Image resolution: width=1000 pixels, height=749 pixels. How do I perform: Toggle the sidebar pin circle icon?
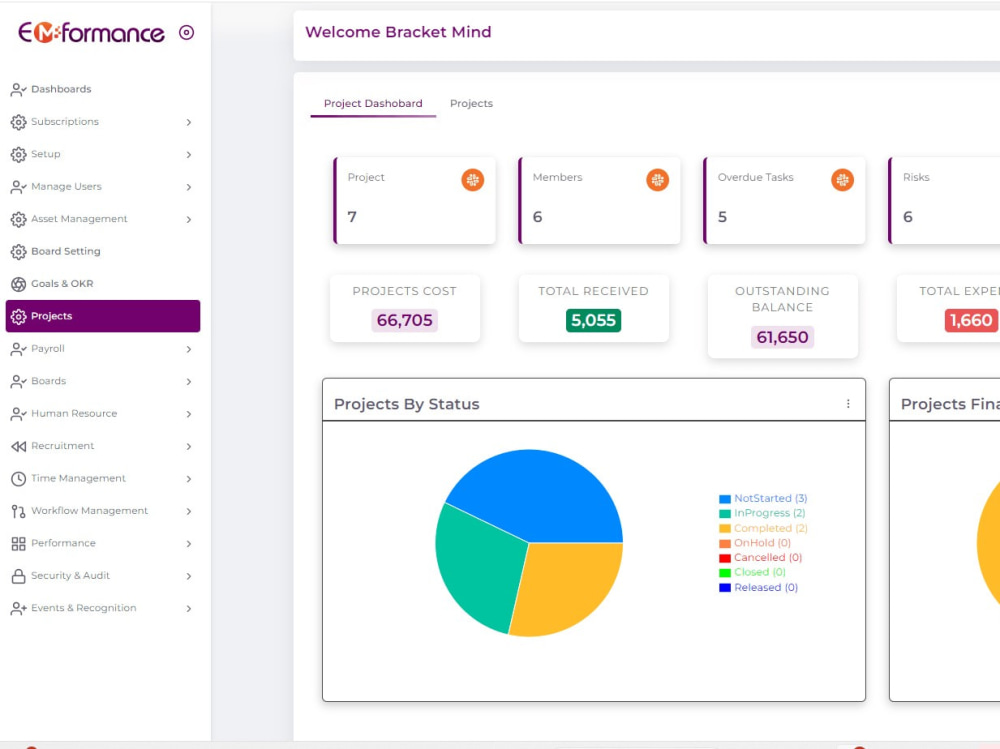[x=186, y=33]
